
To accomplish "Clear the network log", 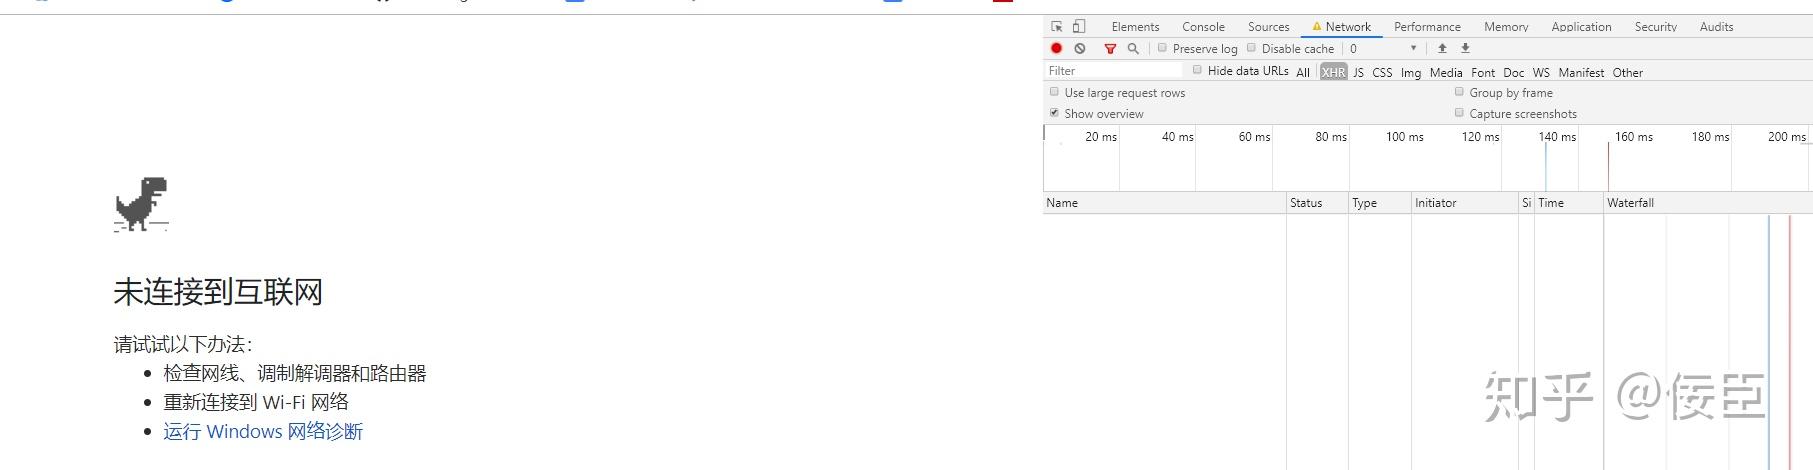I will pyautogui.click(x=1080, y=48).
